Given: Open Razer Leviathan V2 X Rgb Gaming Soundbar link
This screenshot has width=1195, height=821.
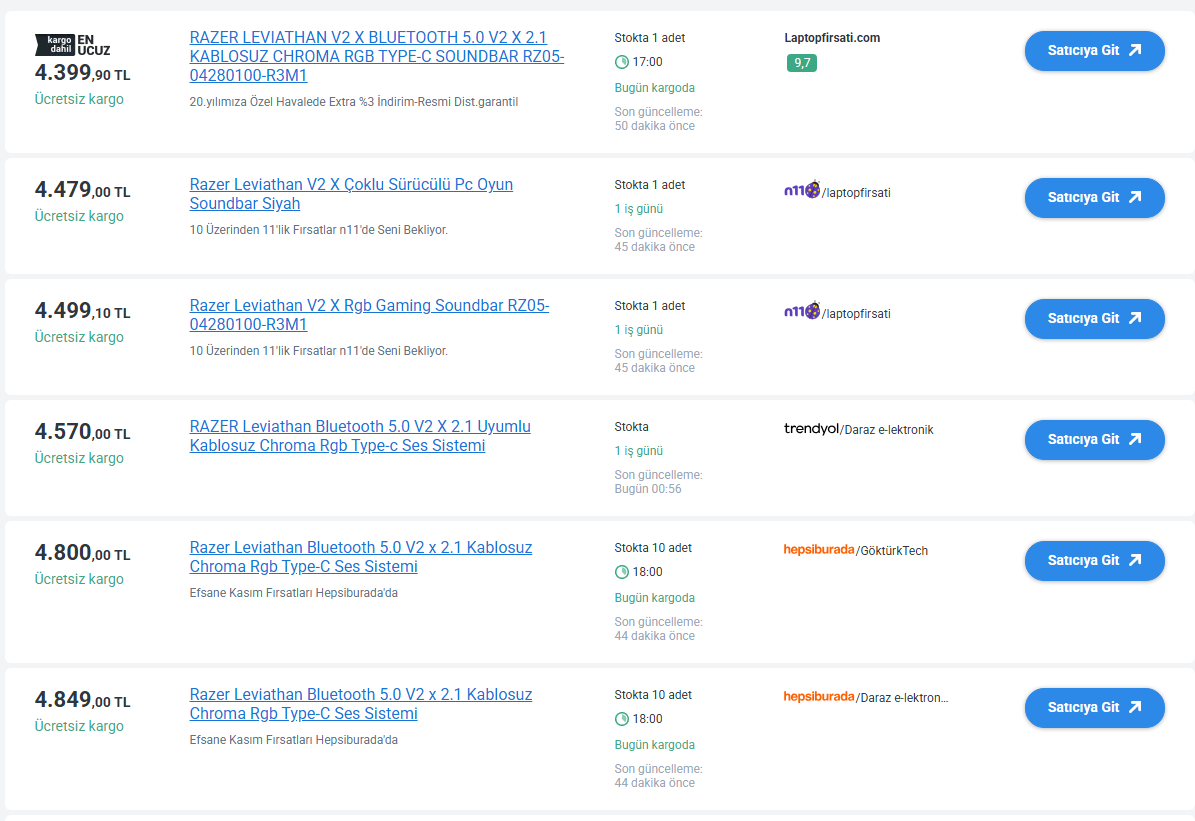Looking at the screenshot, I should [x=370, y=315].
